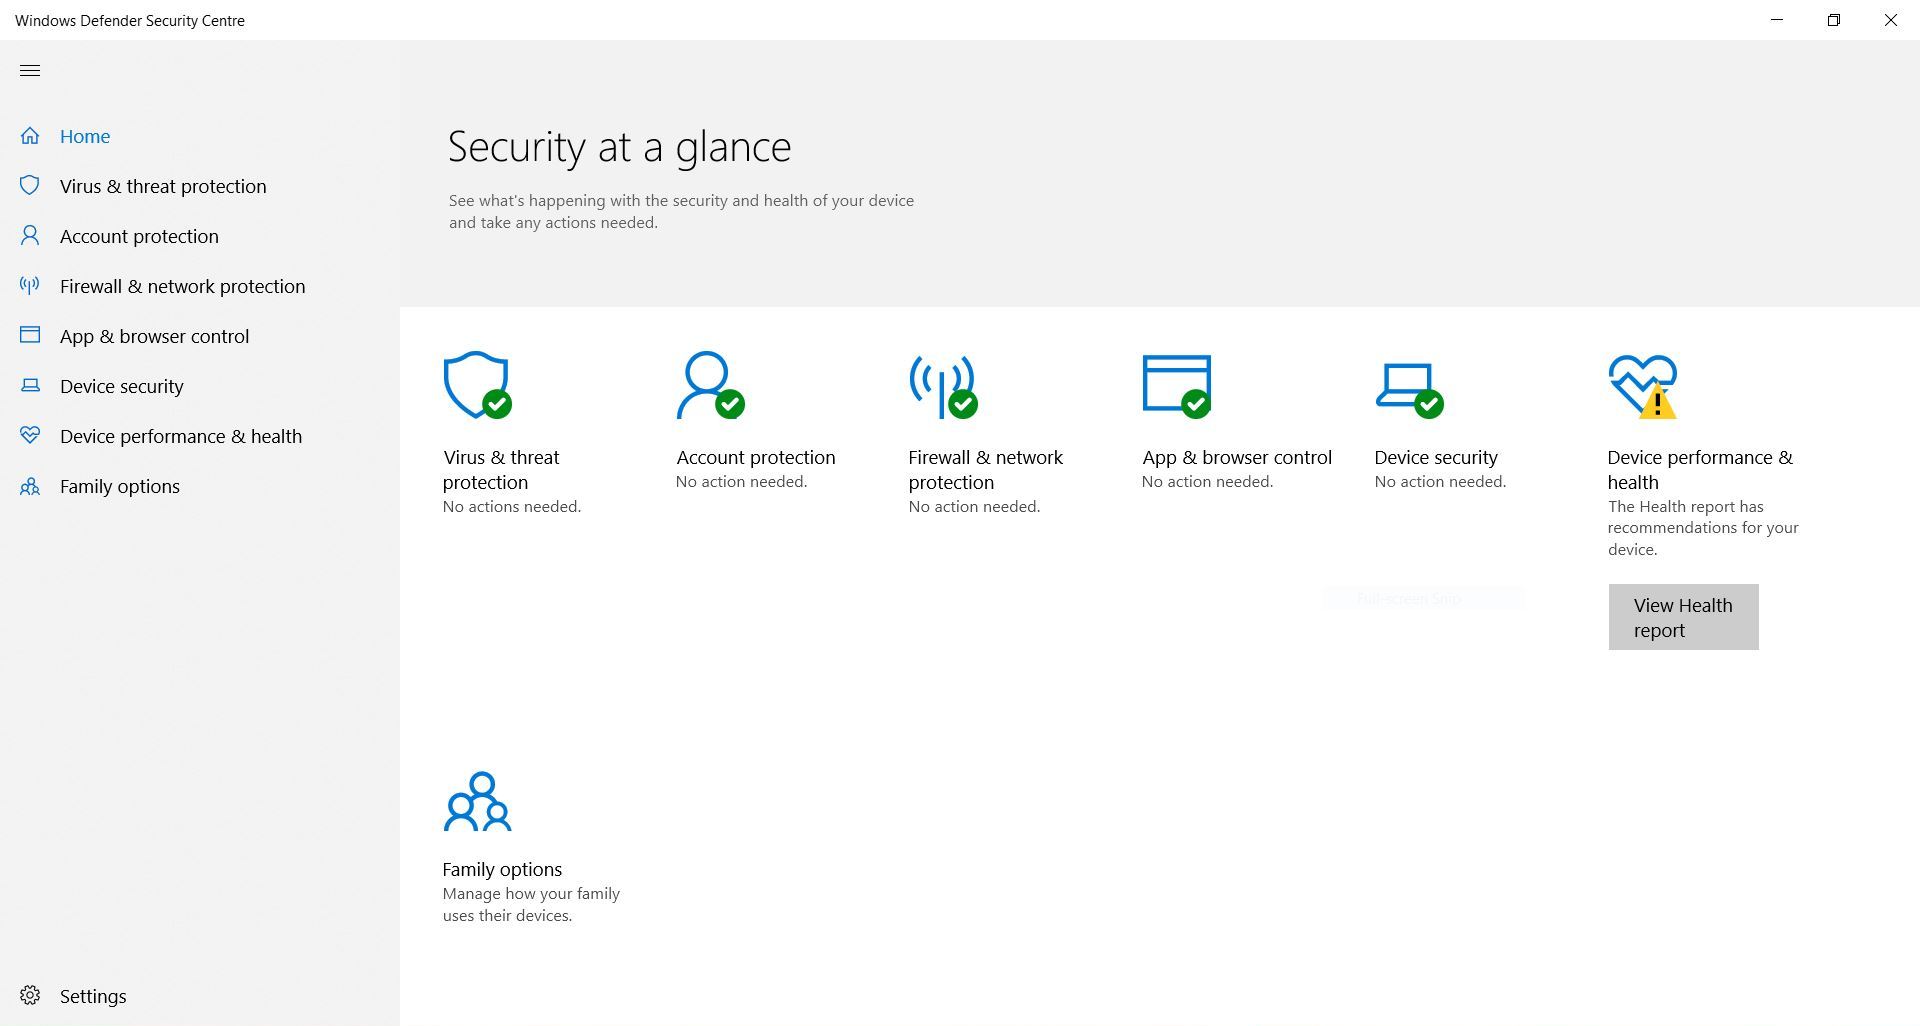This screenshot has height=1026, width=1920.
Task: Click the Family options tile title
Action: point(502,869)
